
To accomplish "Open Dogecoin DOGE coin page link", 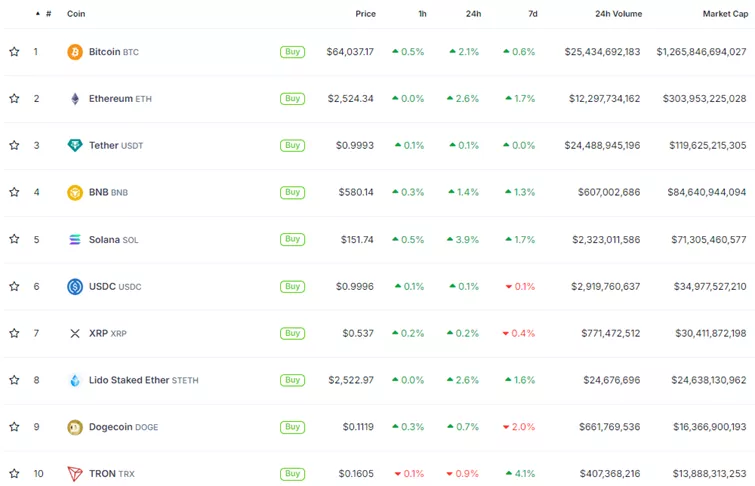I will pos(123,427).
